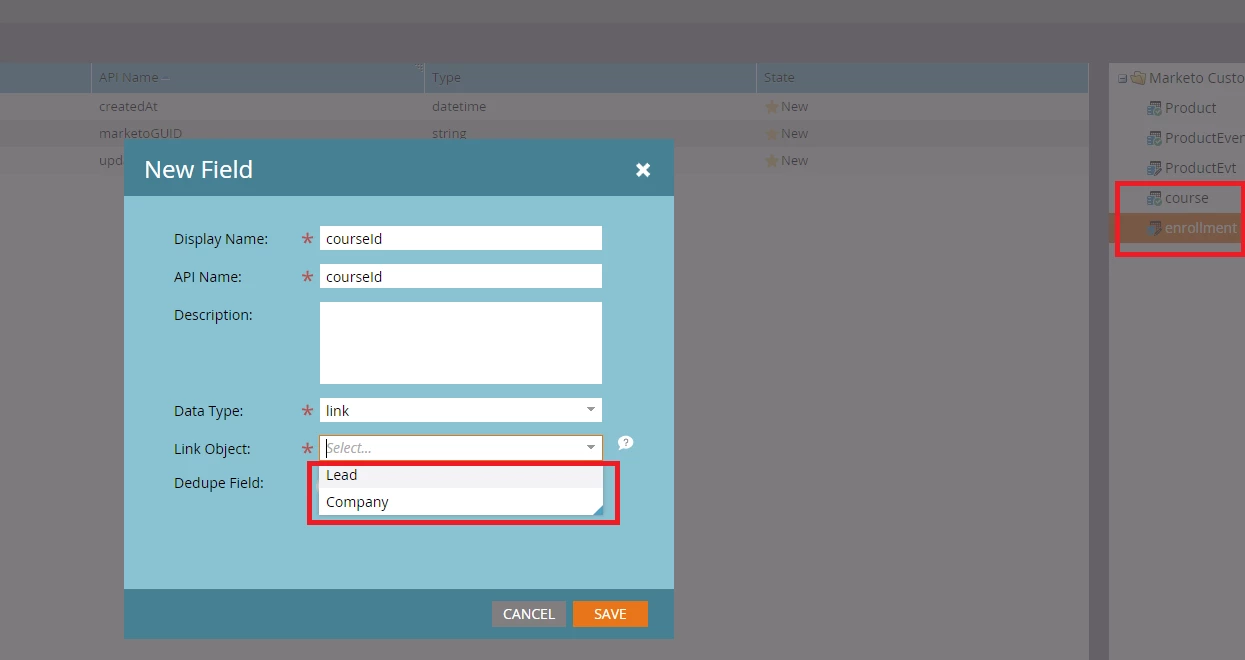This screenshot has height=660, width=1245.
Task: Click the course object icon in tree
Action: 1154,198
